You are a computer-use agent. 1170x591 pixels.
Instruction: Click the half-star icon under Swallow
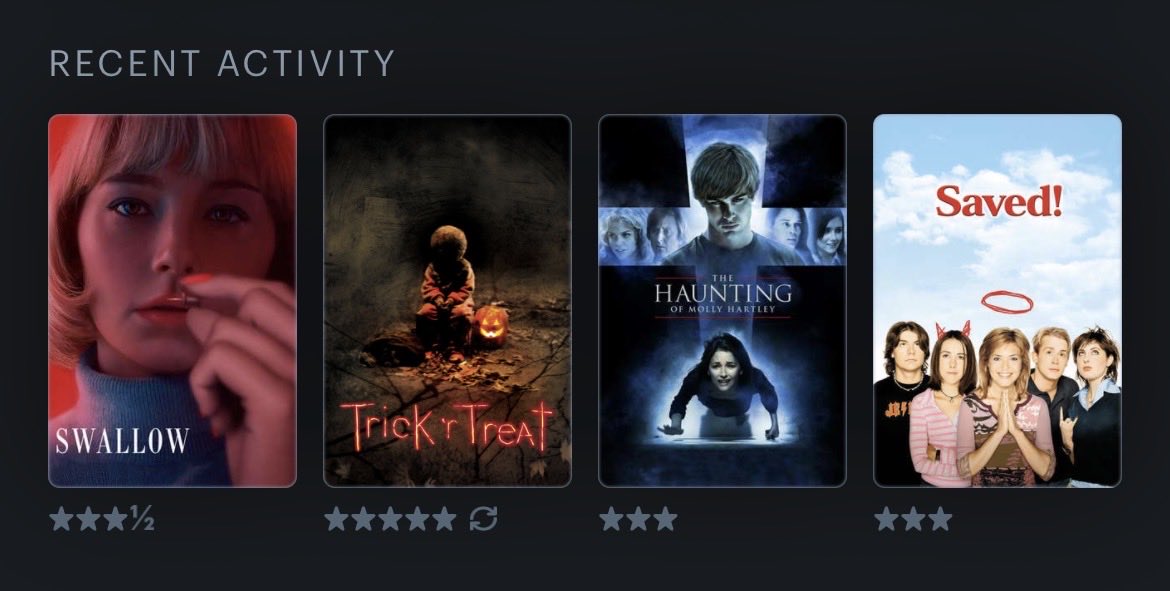(x=143, y=519)
